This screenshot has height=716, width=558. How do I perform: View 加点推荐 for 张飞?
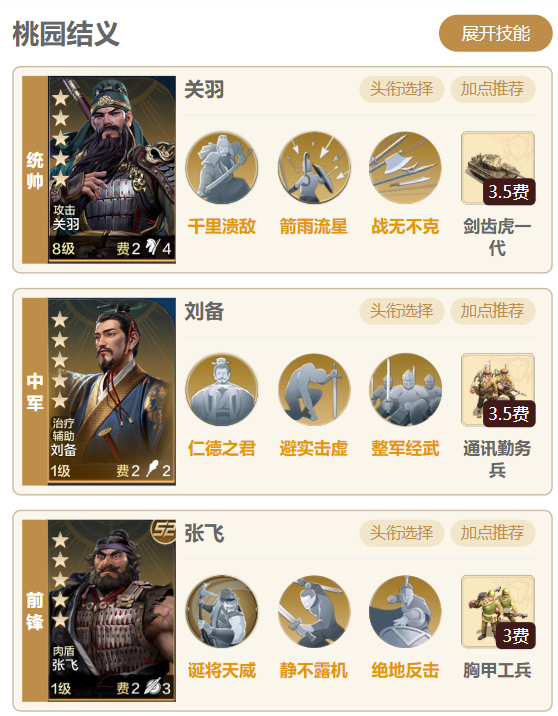click(493, 533)
